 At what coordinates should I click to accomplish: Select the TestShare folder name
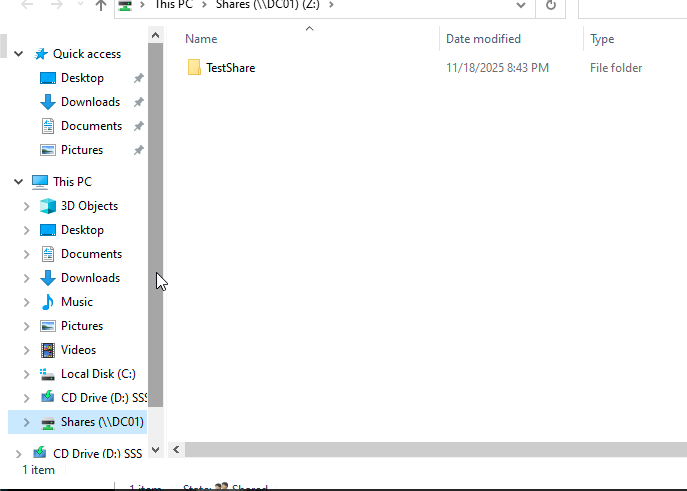[x=231, y=68]
